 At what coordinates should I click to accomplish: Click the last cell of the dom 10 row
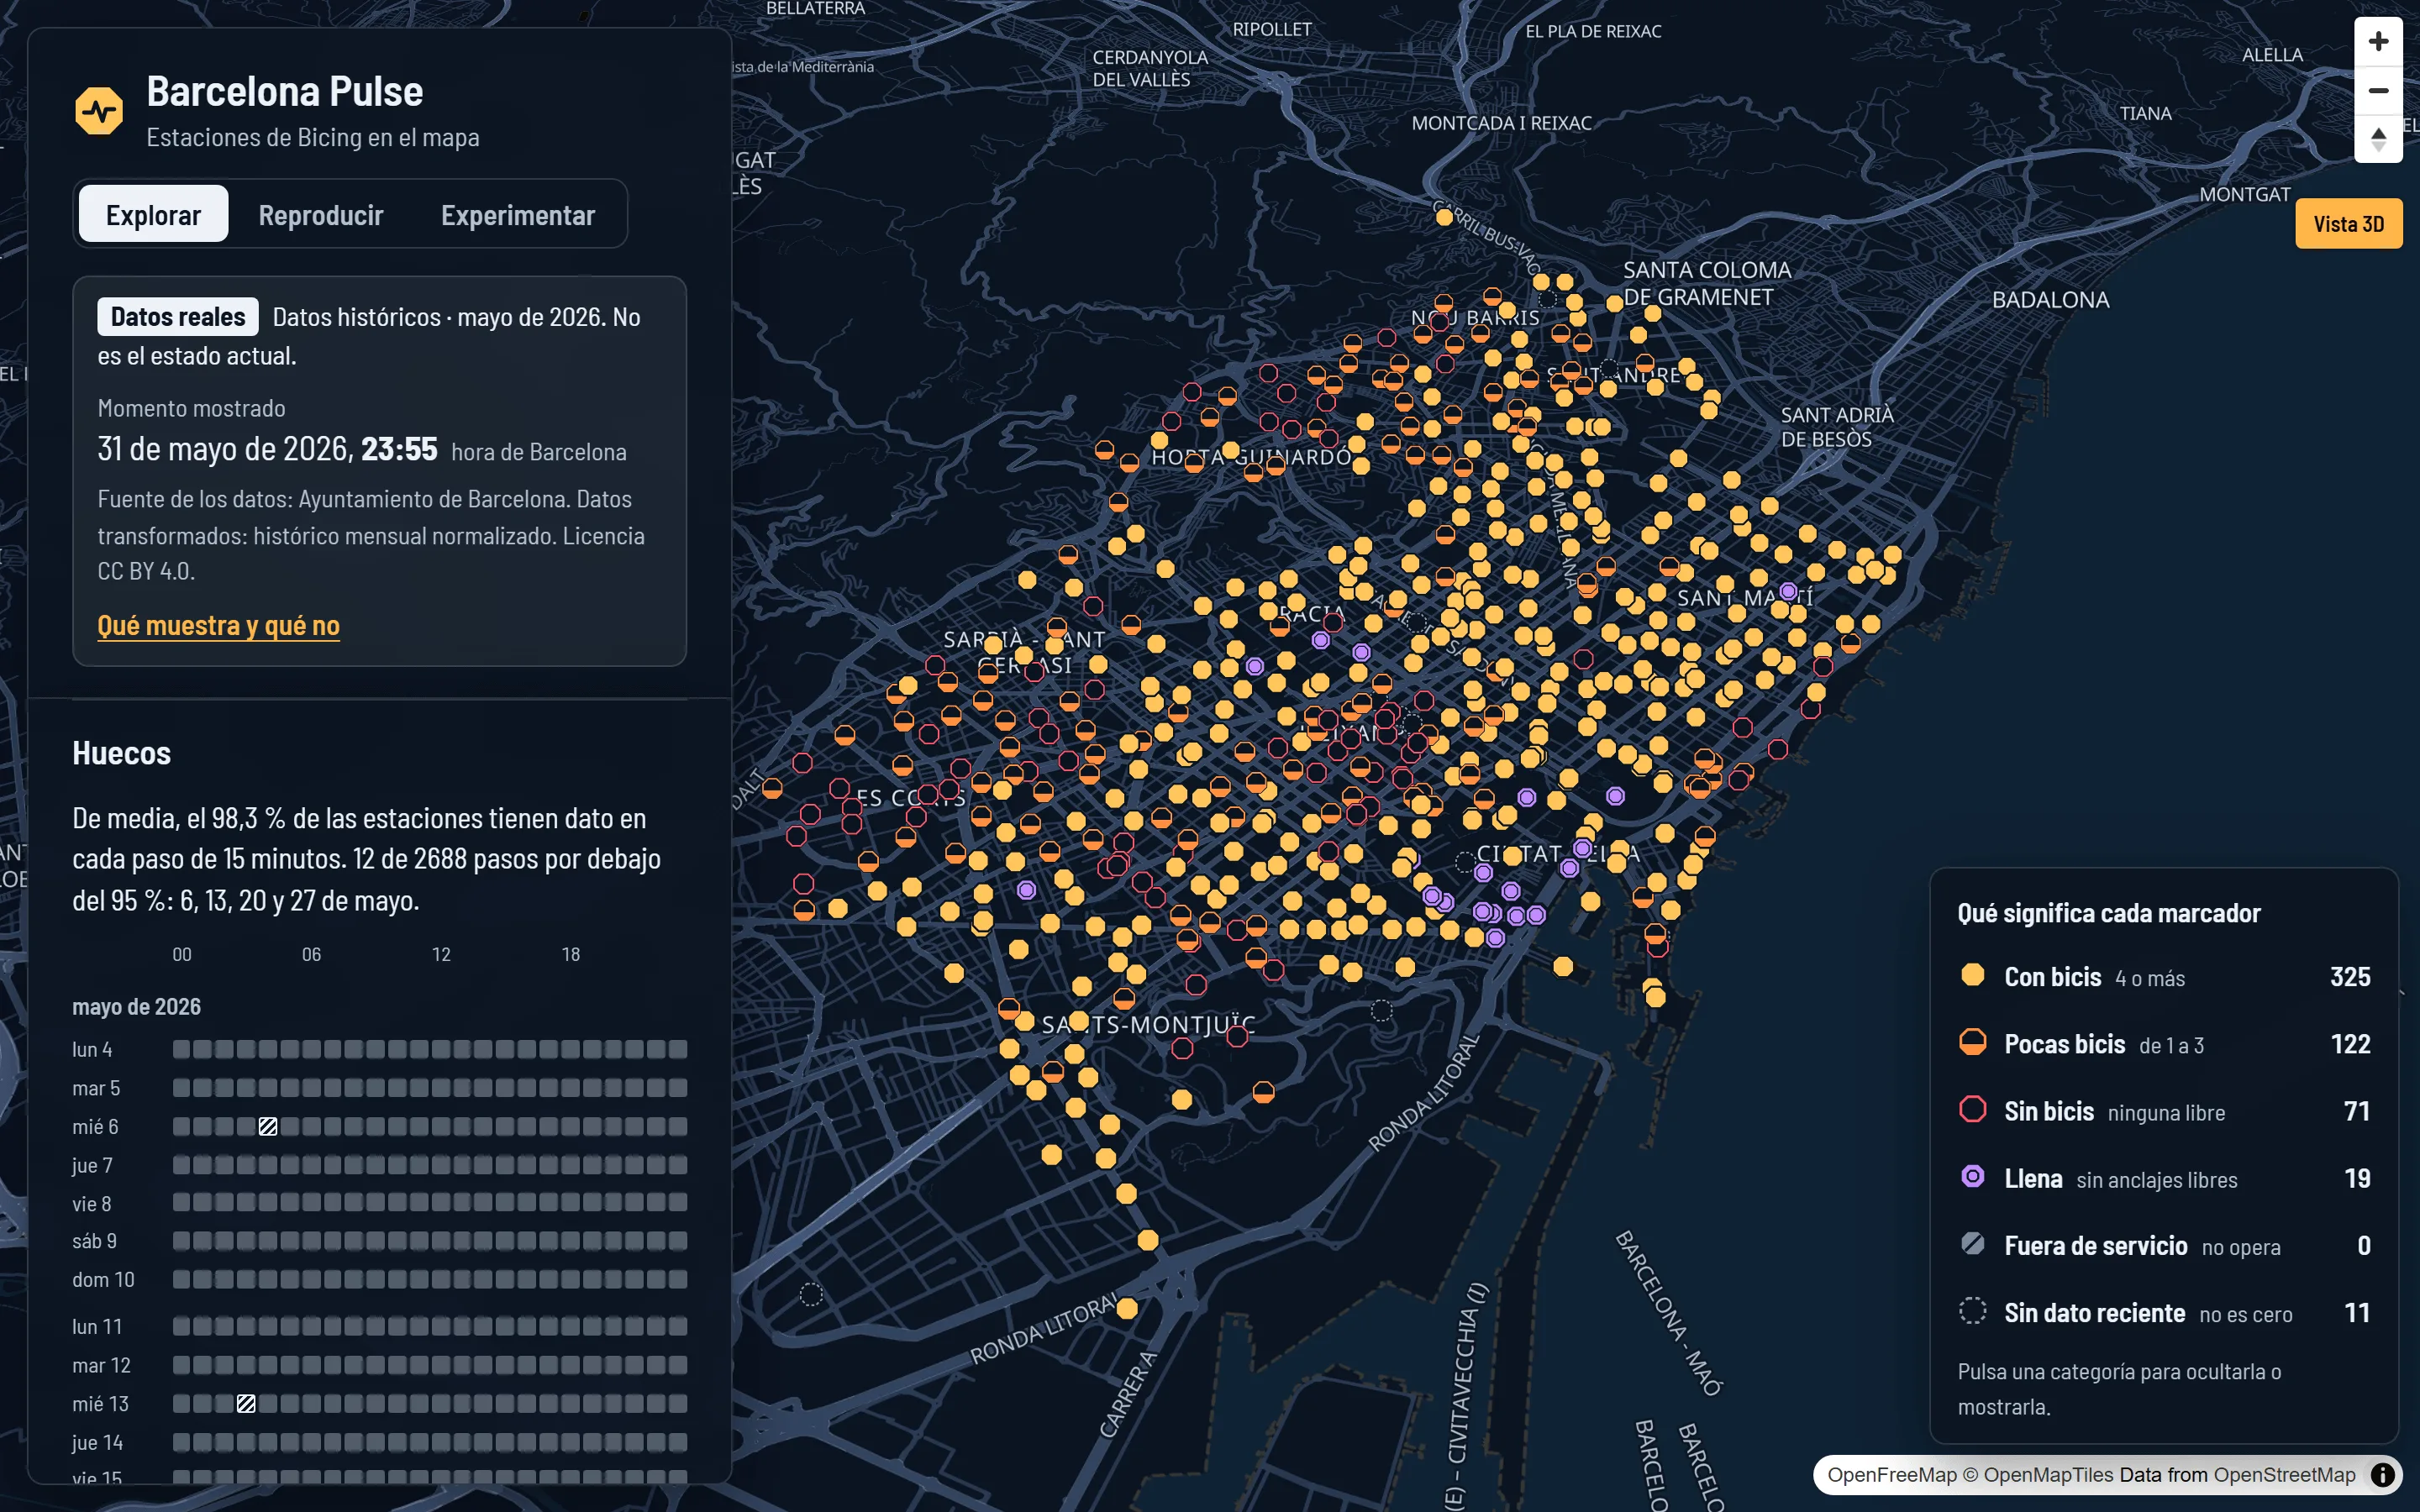[678, 1279]
